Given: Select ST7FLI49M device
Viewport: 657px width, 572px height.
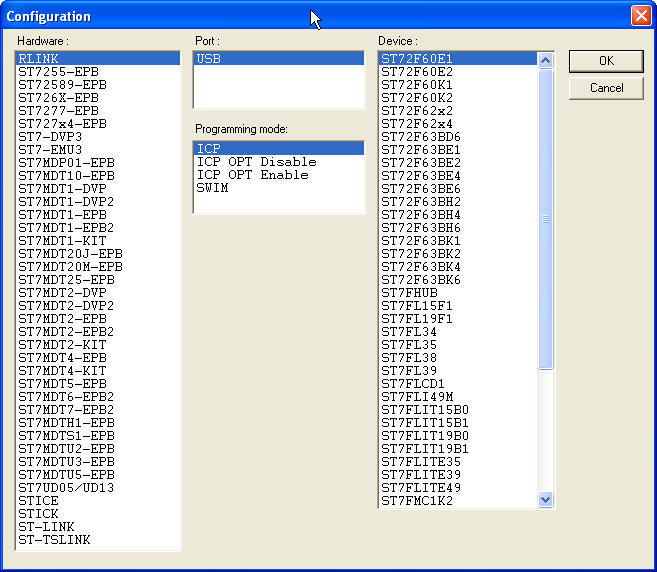Looking at the screenshot, I should [x=458, y=396].
